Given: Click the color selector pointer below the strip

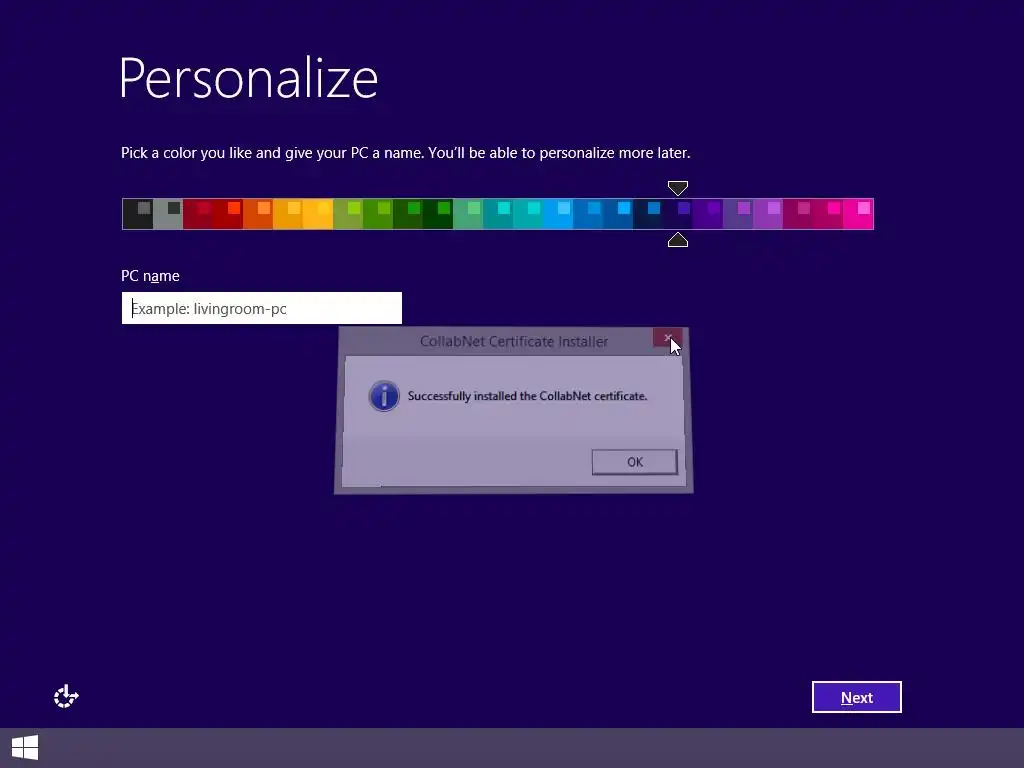Looking at the screenshot, I should (x=678, y=240).
